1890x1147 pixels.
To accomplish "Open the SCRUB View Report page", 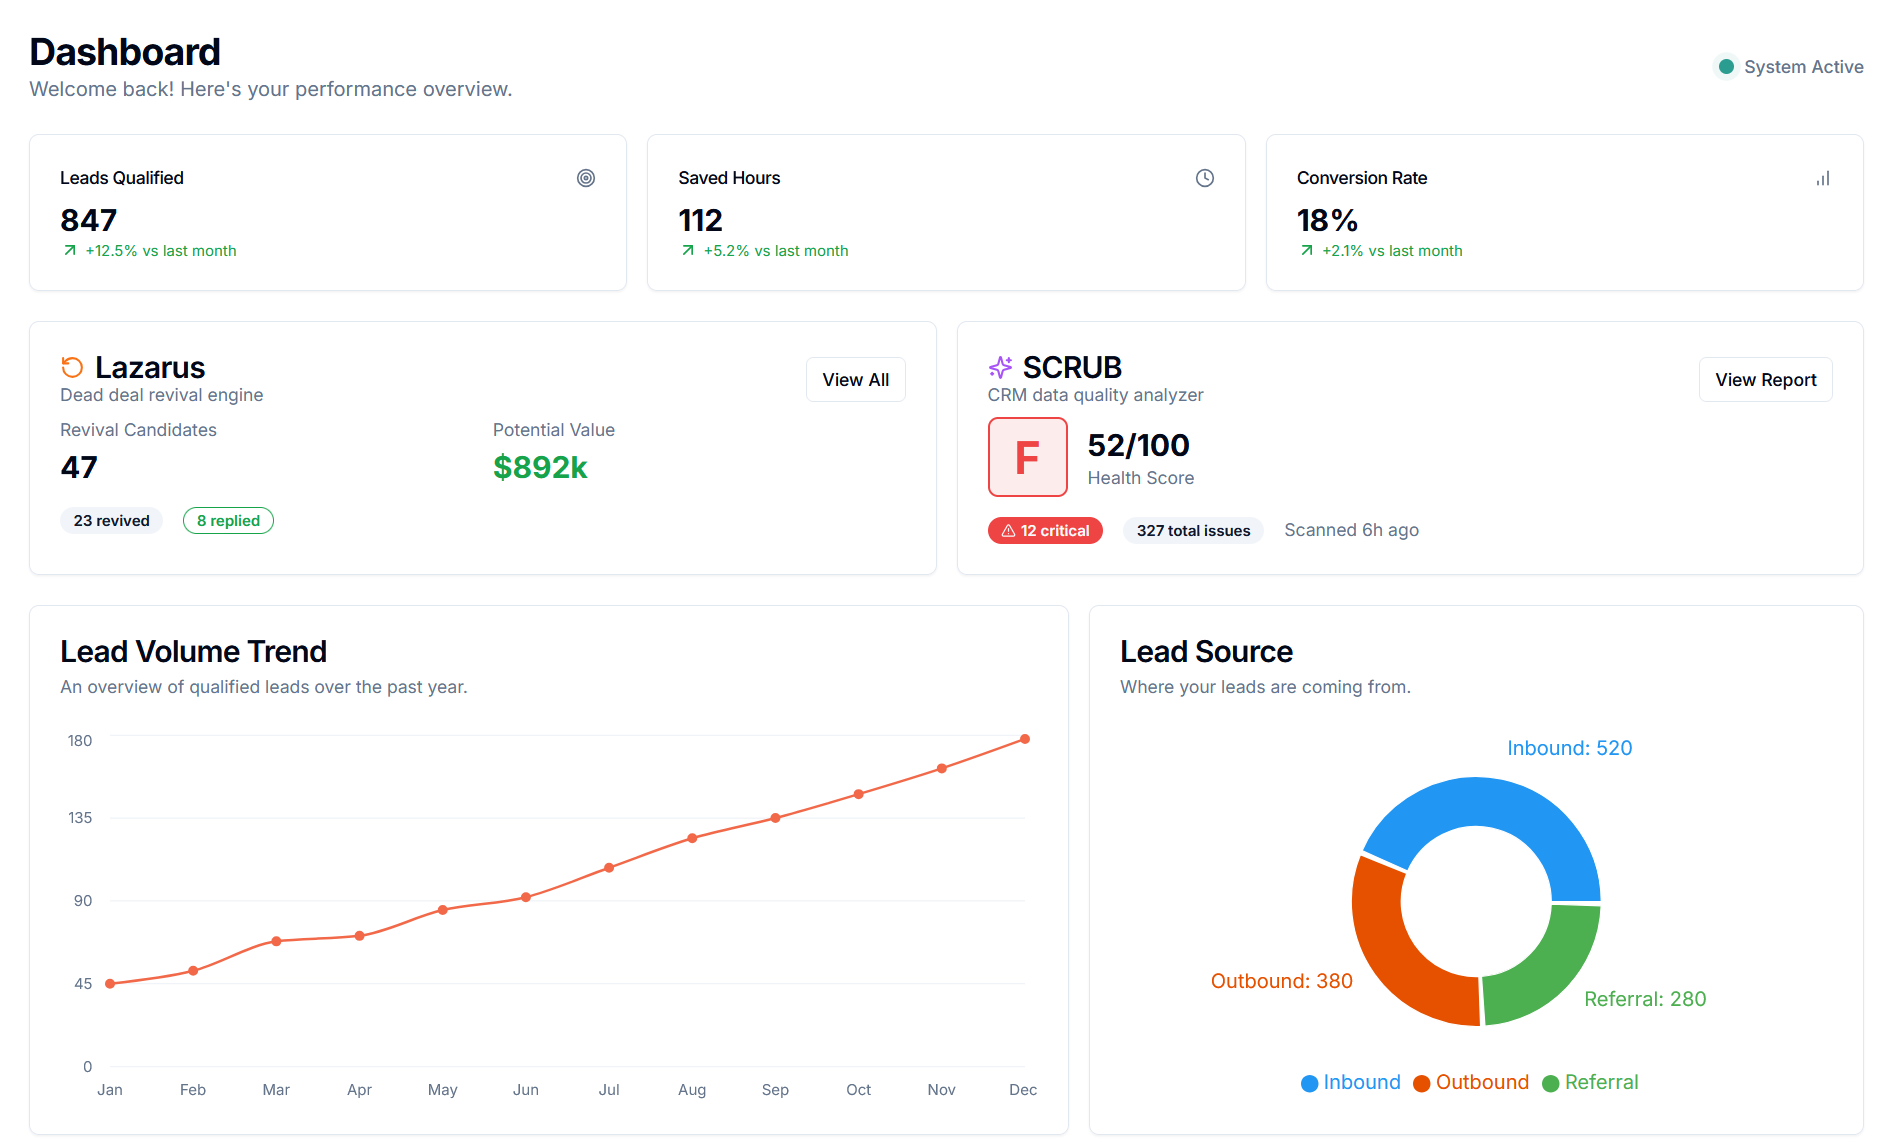I will point(1765,379).
